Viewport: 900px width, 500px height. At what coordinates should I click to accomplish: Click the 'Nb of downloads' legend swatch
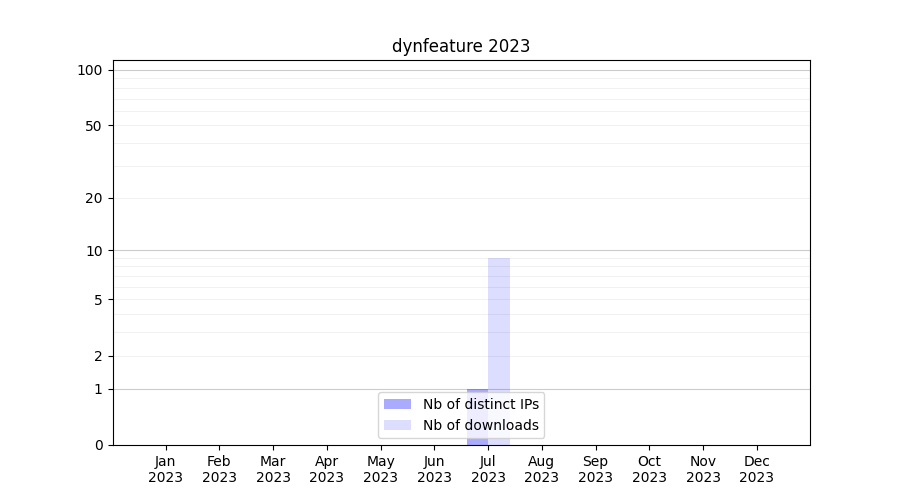[397, 425]
